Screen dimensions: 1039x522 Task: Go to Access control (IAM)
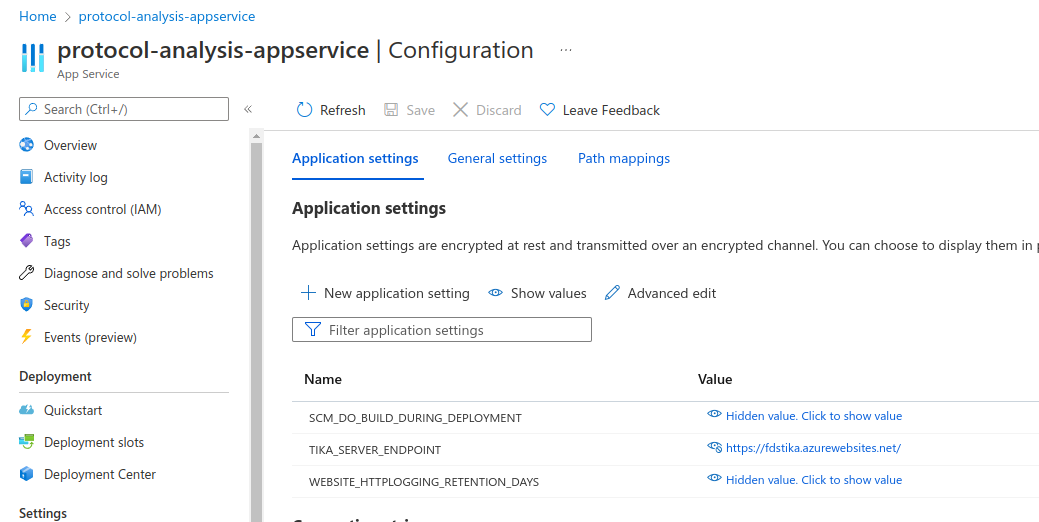[x=103, y=209]
